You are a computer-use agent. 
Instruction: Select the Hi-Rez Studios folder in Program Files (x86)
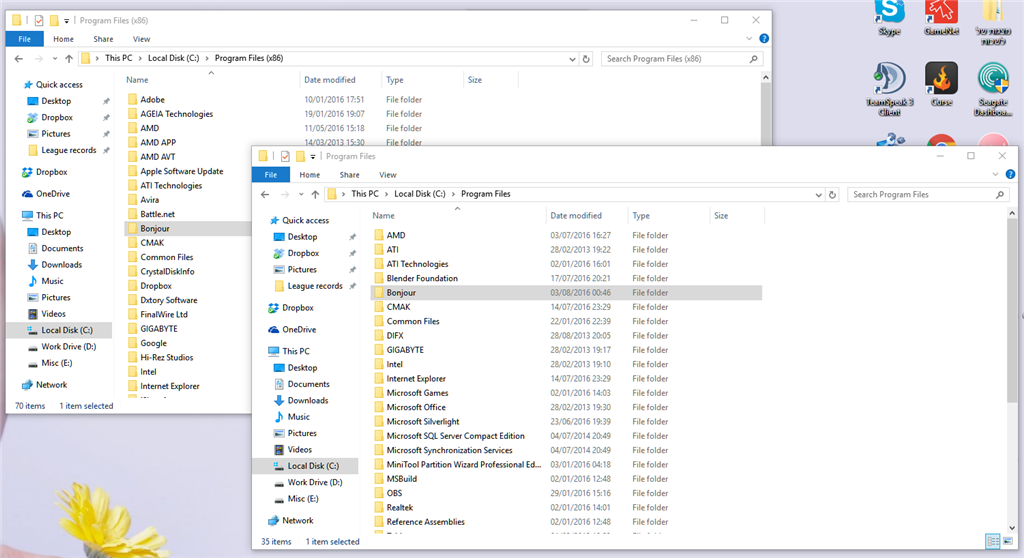pos(167,357)
